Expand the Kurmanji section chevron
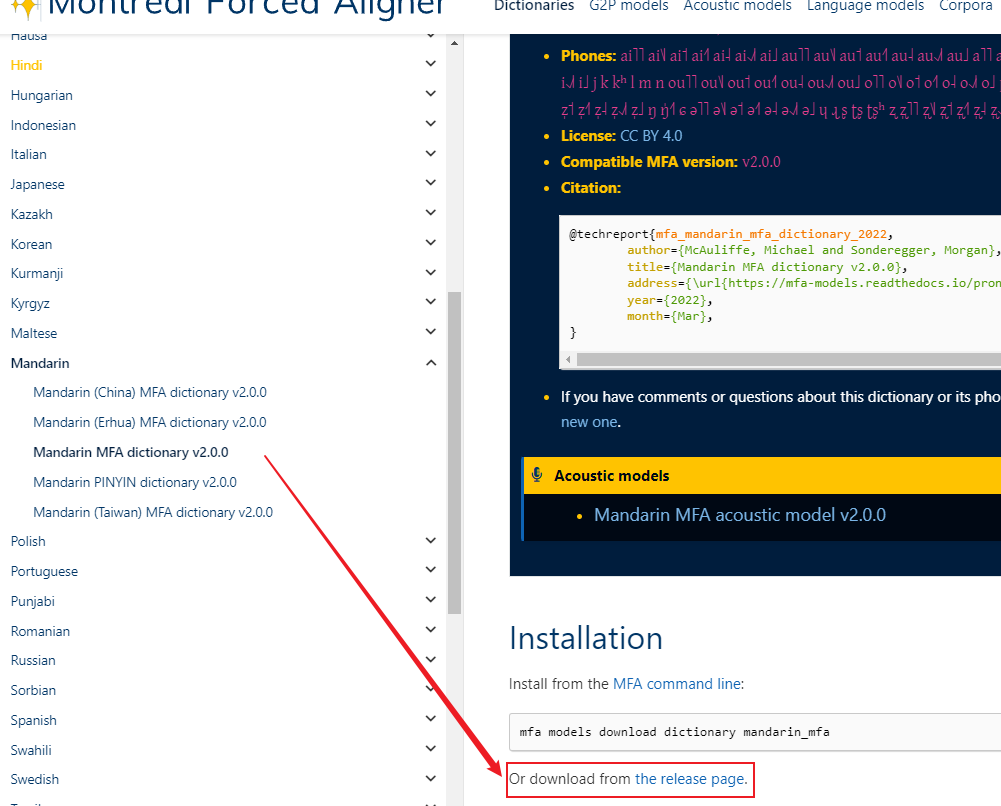 coord(431,272)
